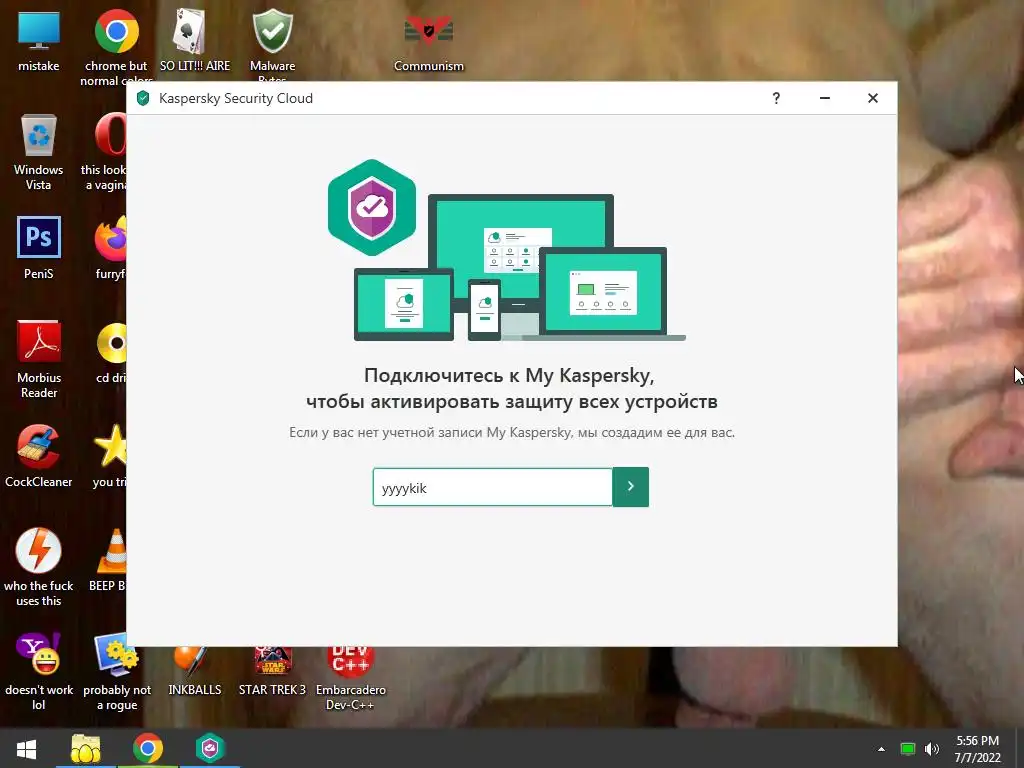Screen dimensions: 1024x768
Task: Click the Kaspersky help question mark
Action: [x=776, y=98]
